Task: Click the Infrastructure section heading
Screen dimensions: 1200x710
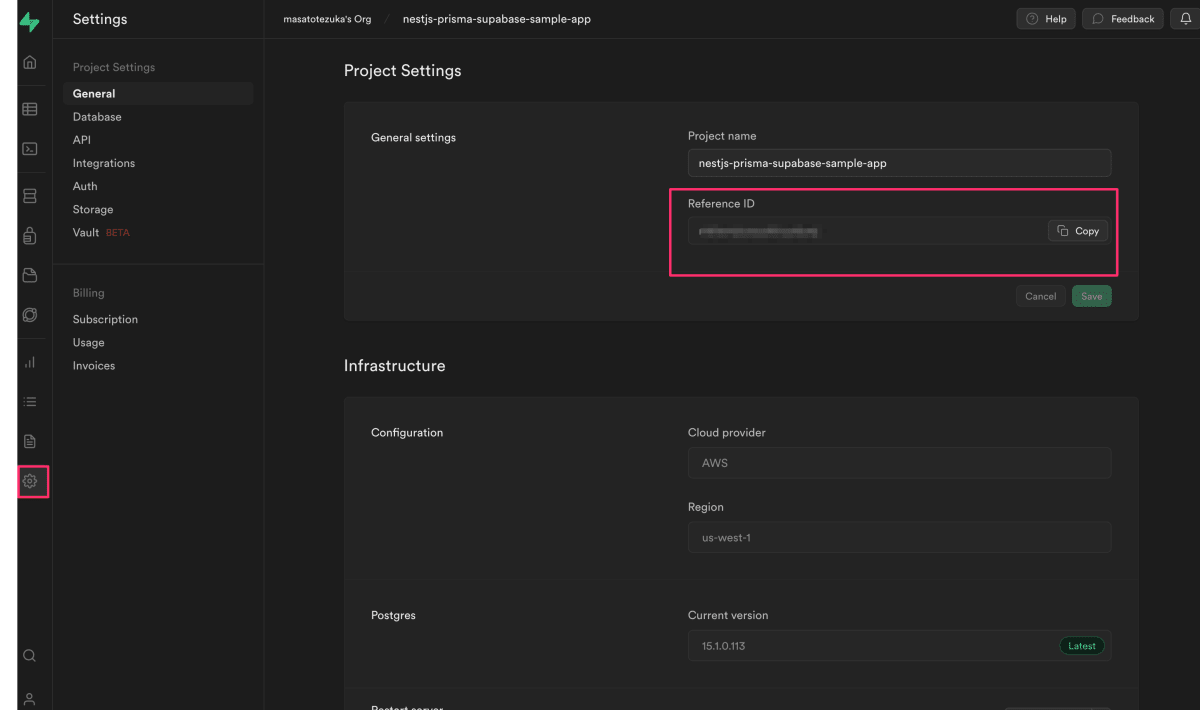Action: tap(395, 366)
